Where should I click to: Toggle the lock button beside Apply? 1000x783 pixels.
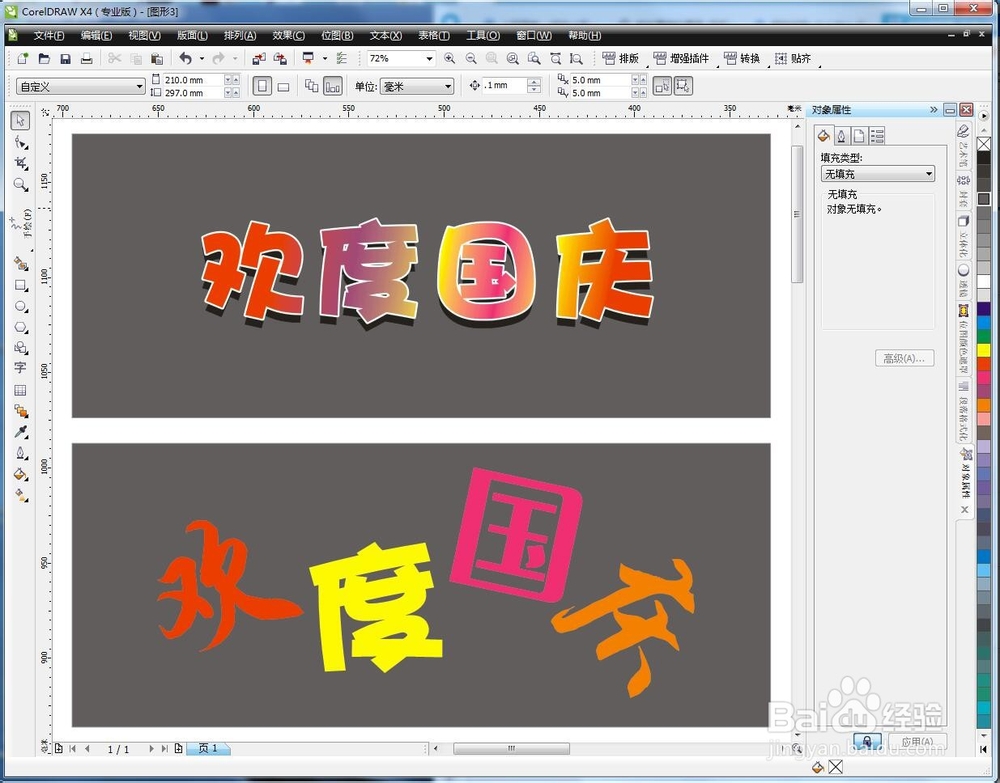click(867, 740)
